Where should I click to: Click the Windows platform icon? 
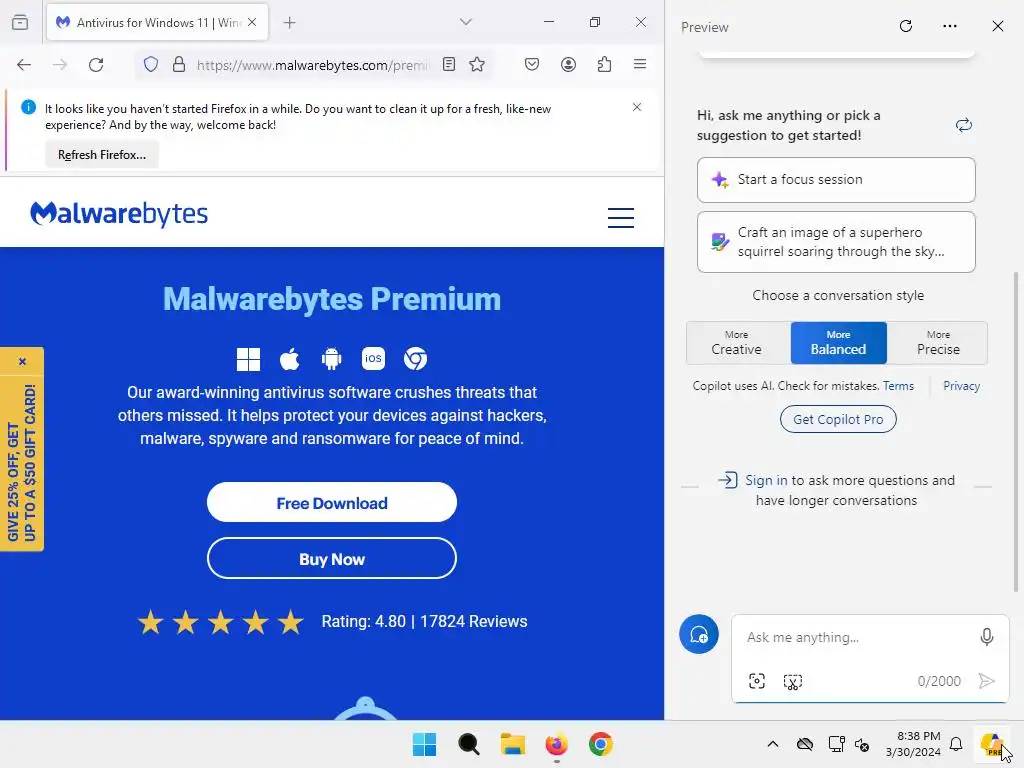248,359
